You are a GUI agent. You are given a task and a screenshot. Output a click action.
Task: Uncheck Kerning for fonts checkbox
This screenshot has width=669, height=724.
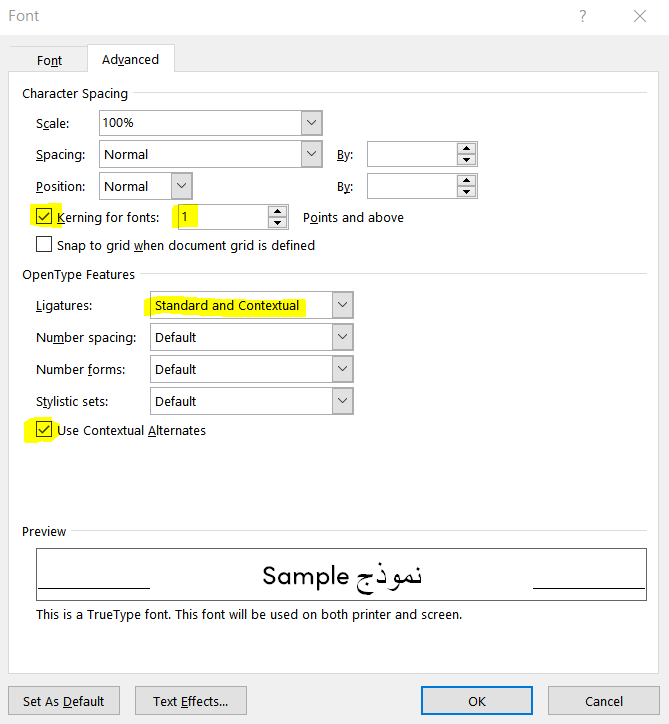[x=44, y=217]
